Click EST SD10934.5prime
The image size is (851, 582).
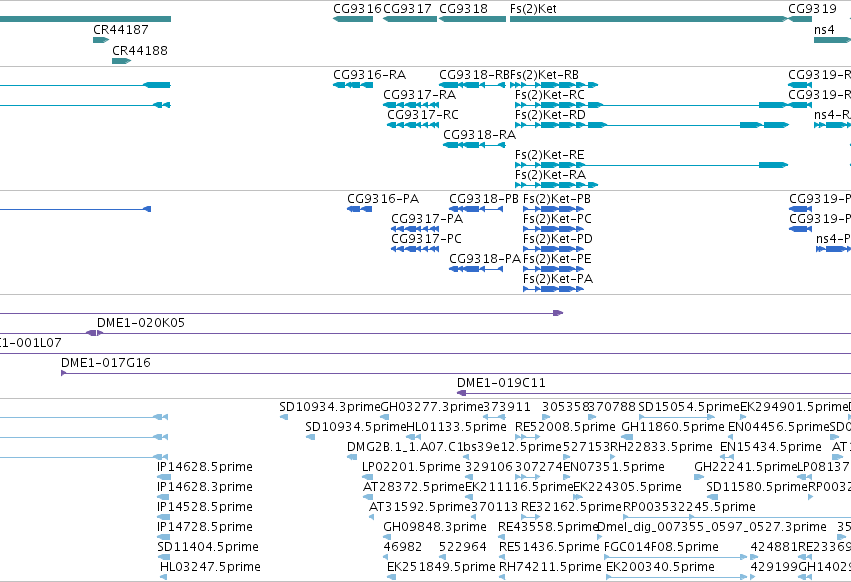click(x=310, y=437)
